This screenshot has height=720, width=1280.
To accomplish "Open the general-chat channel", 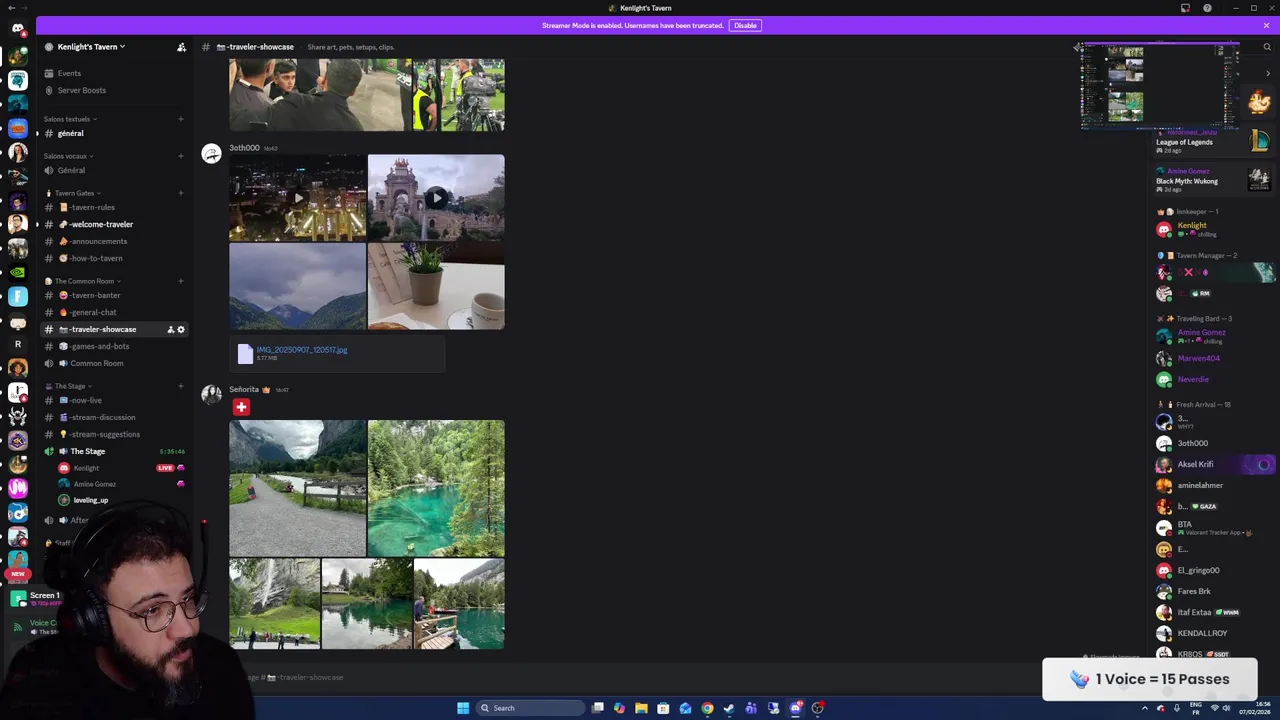I will 93,312.
